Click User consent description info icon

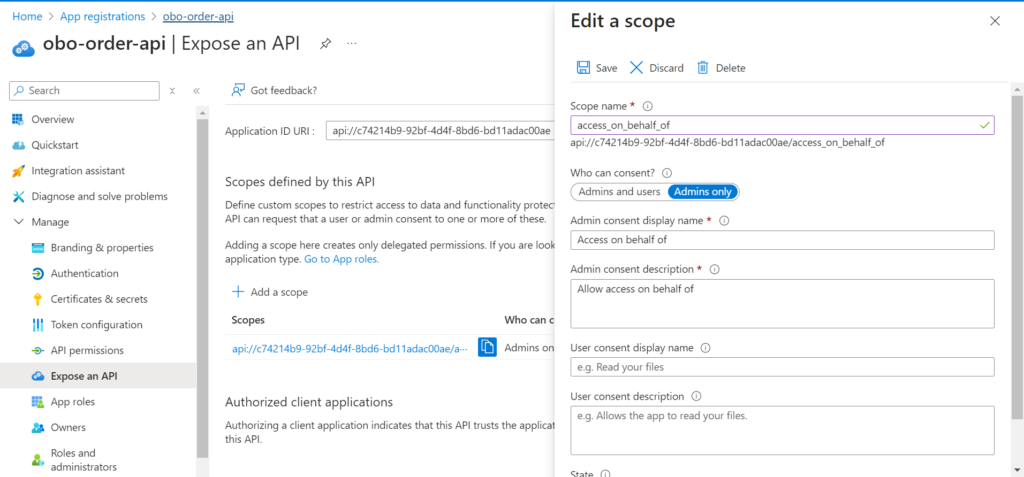click(696, 397)
